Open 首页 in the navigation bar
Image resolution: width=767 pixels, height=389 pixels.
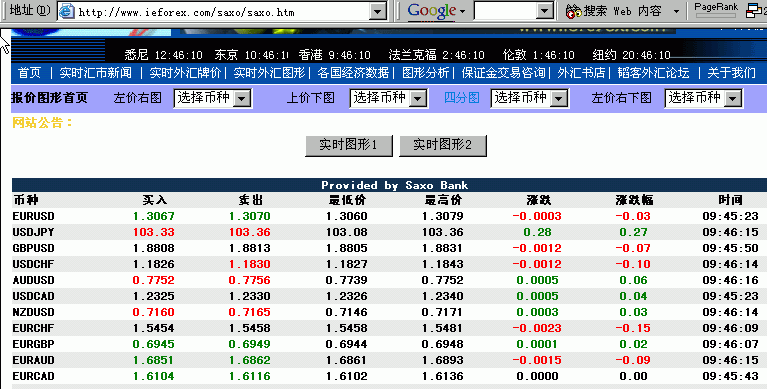click(29, 73)
